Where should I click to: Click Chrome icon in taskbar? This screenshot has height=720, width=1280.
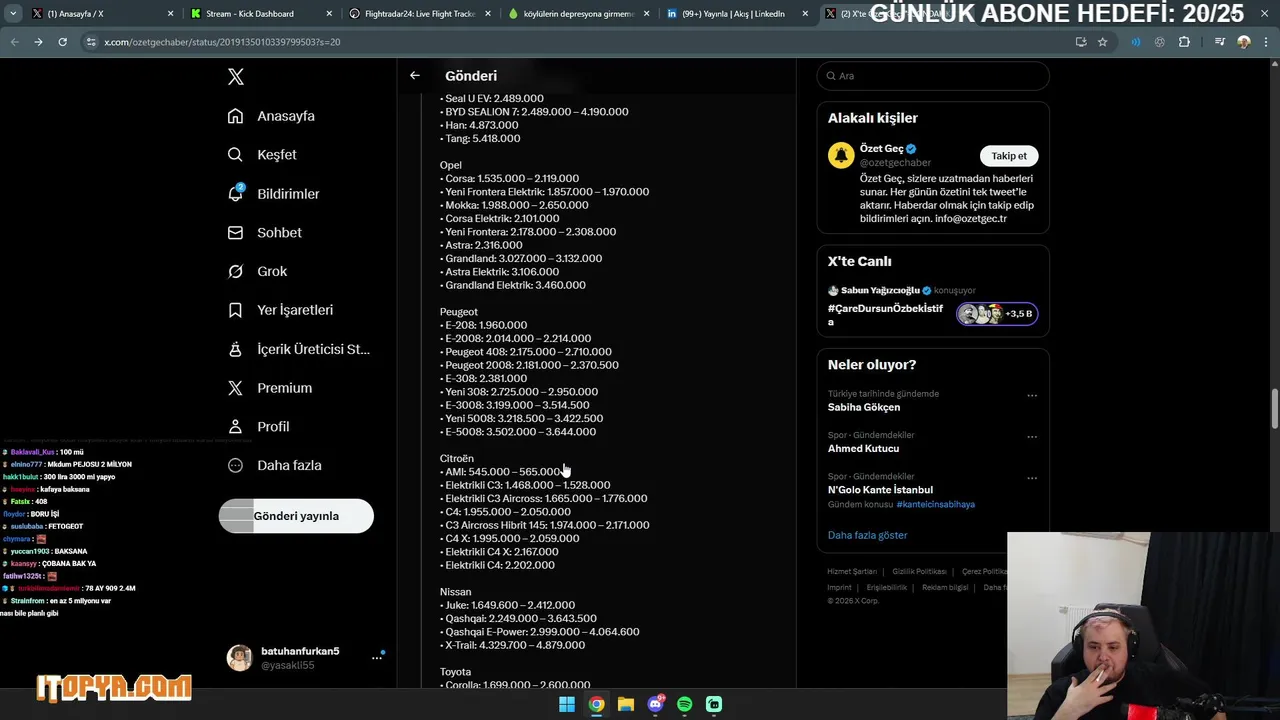[x=596, y=704]
